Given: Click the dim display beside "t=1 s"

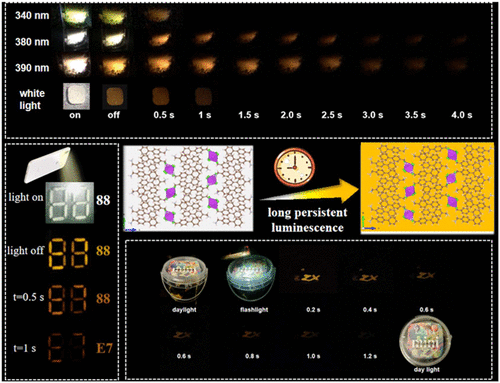Looking at the screenshot, I should 67,347.
